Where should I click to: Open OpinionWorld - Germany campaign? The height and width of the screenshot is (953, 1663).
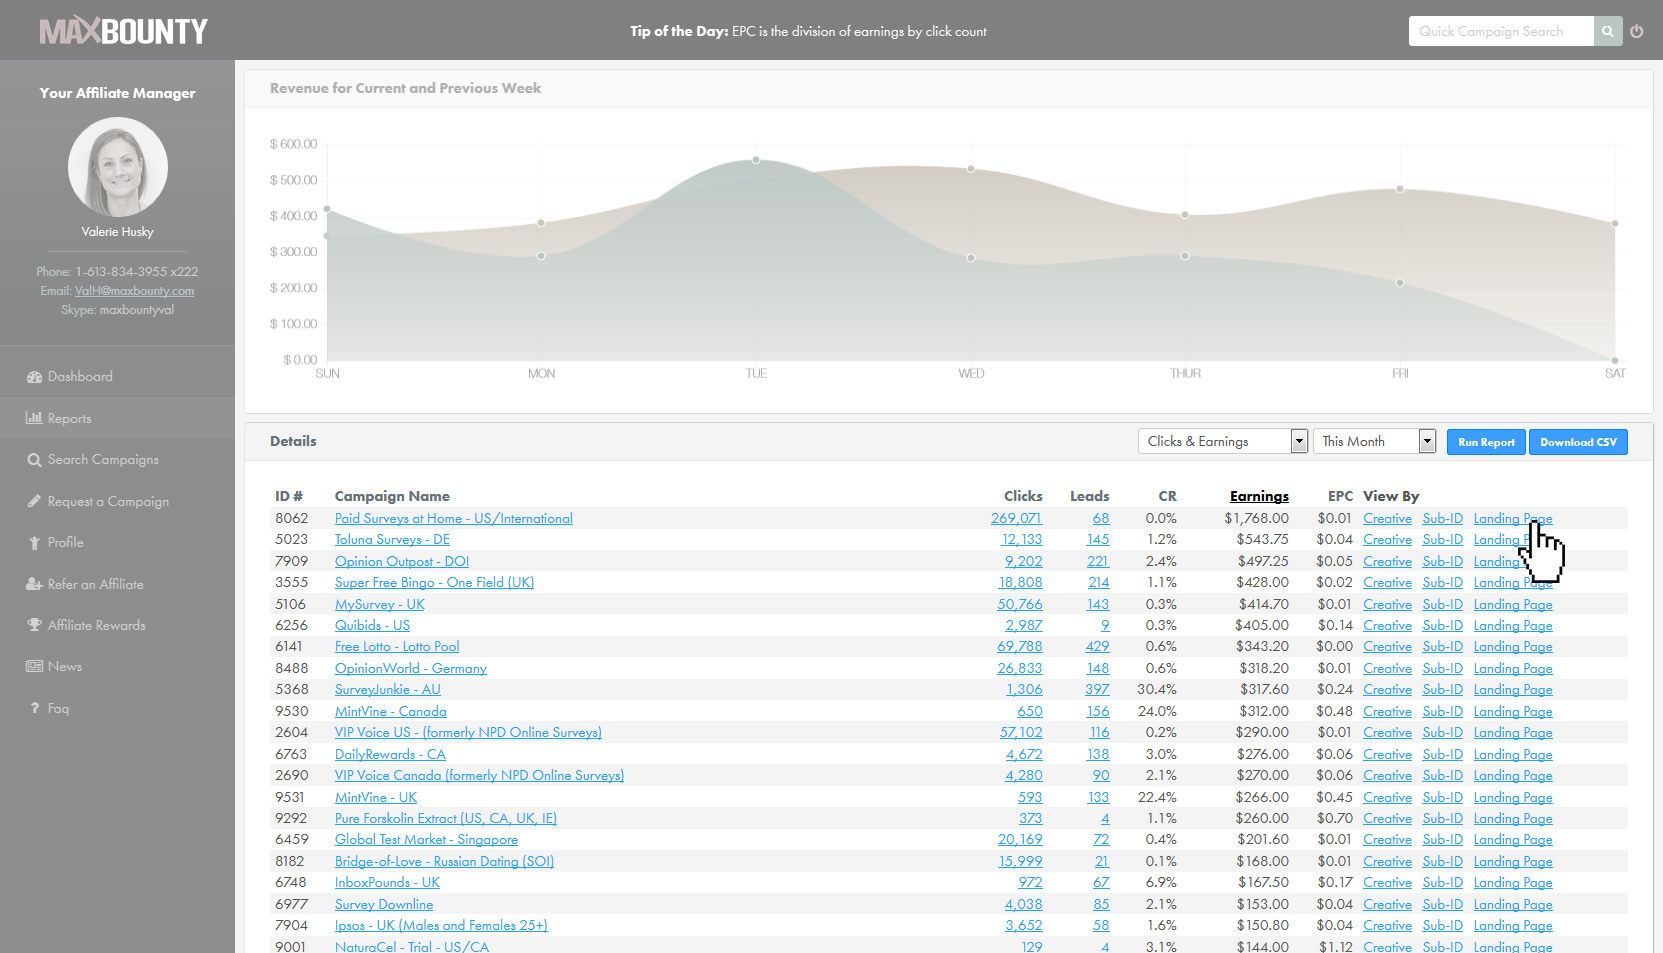(x=411, y=668)
